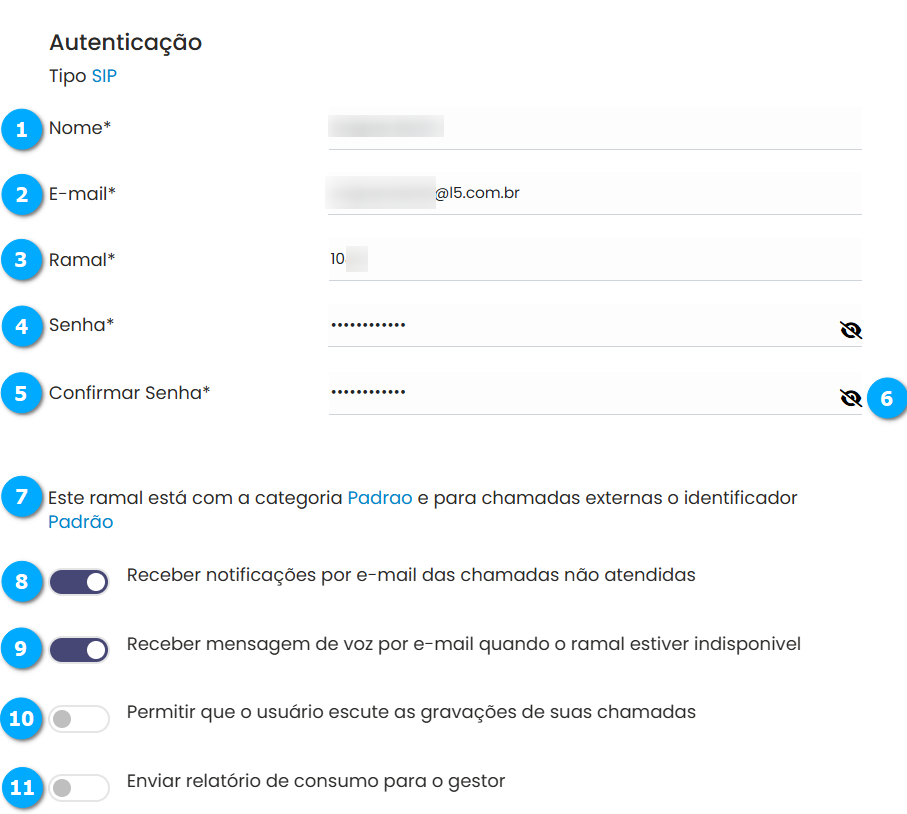Turn off voicemail by e-mail toggle

click(79, 650)
